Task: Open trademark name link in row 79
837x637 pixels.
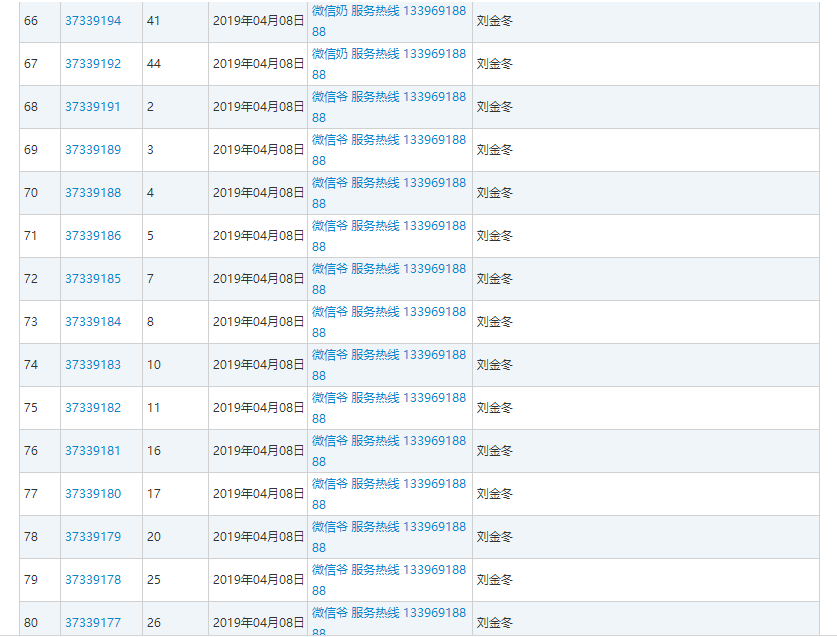Action: (x=389, y=579)
